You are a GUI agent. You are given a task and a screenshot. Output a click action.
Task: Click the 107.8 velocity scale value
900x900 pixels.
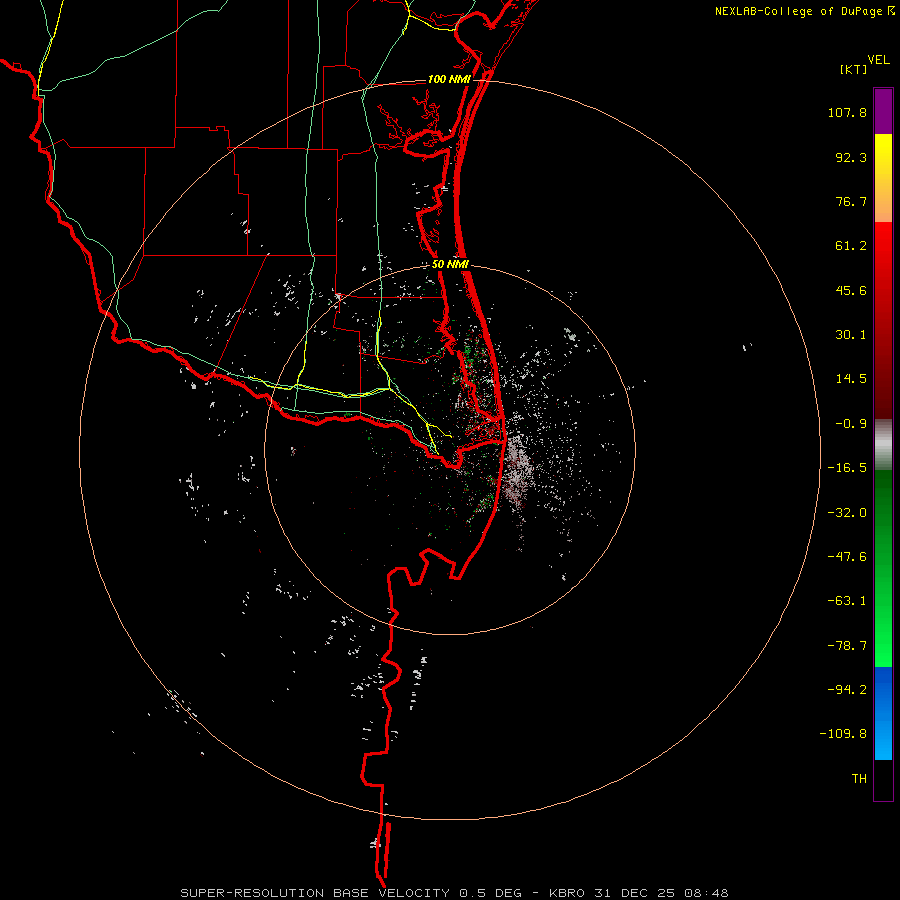847,112
